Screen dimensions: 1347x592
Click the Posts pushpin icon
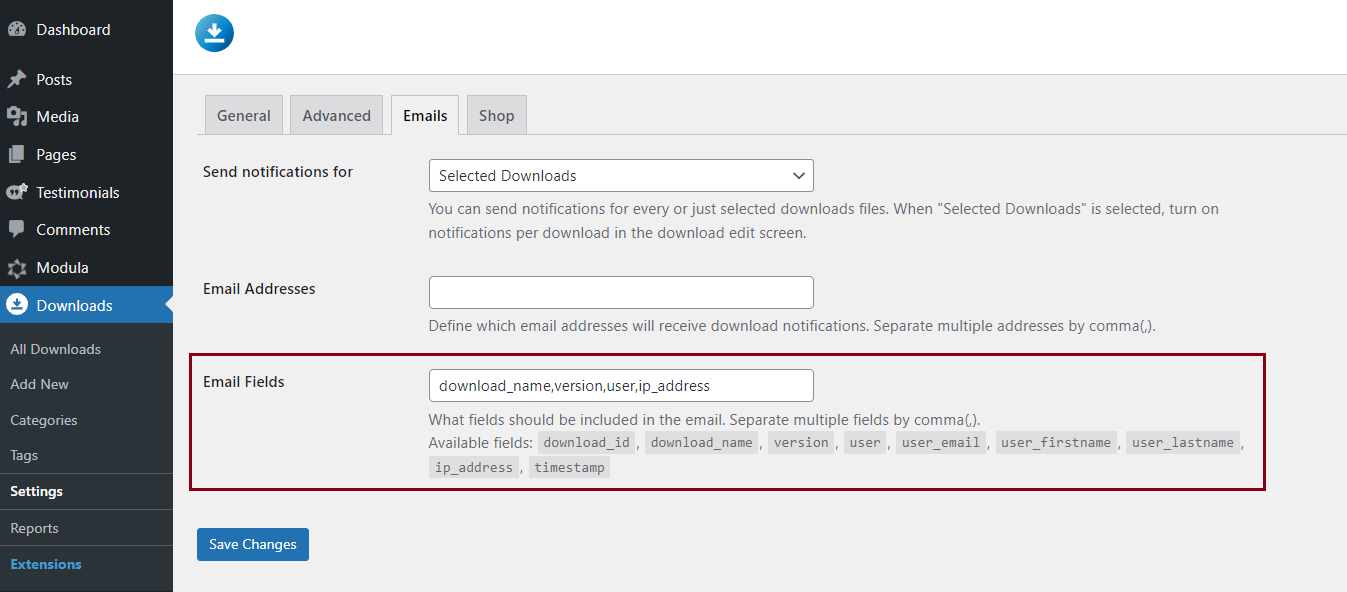tap(16, 79)
